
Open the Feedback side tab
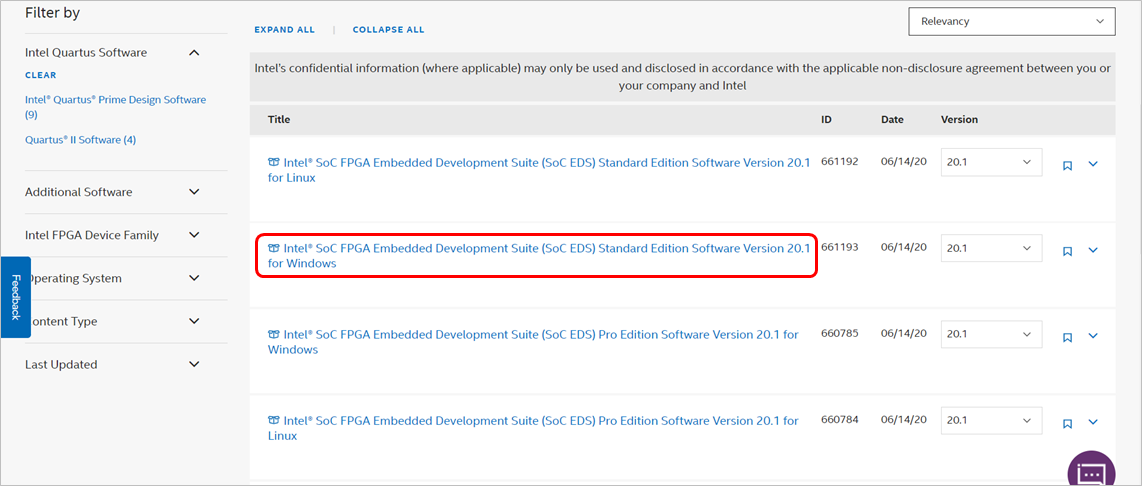(15, 297)
